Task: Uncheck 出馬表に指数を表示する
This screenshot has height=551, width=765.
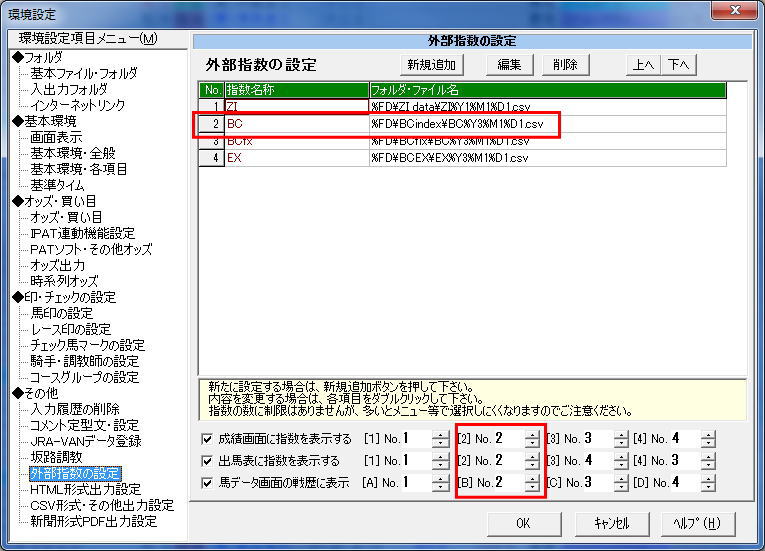Action: point(207,461)
